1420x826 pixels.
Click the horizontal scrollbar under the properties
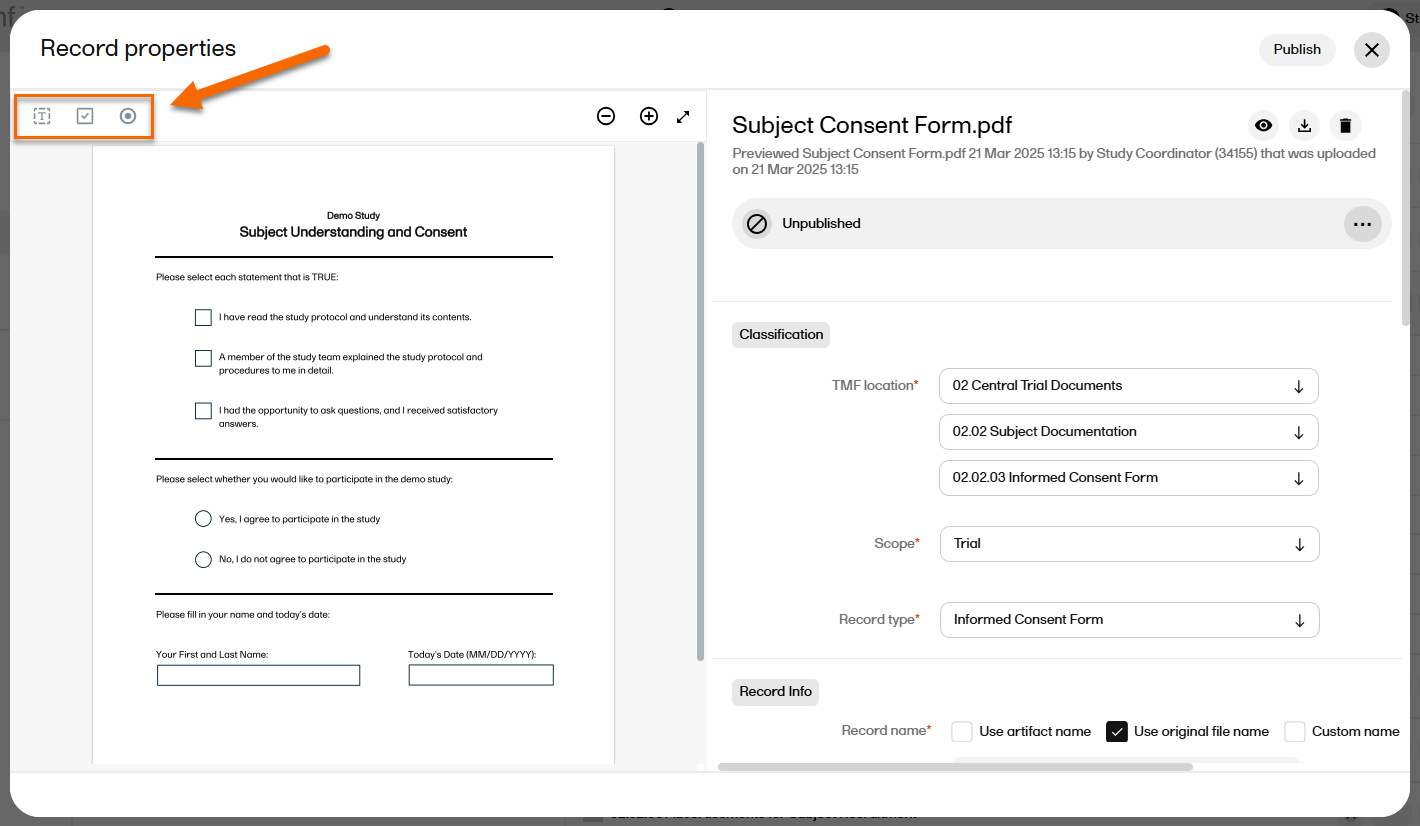[x=955, y=767]
